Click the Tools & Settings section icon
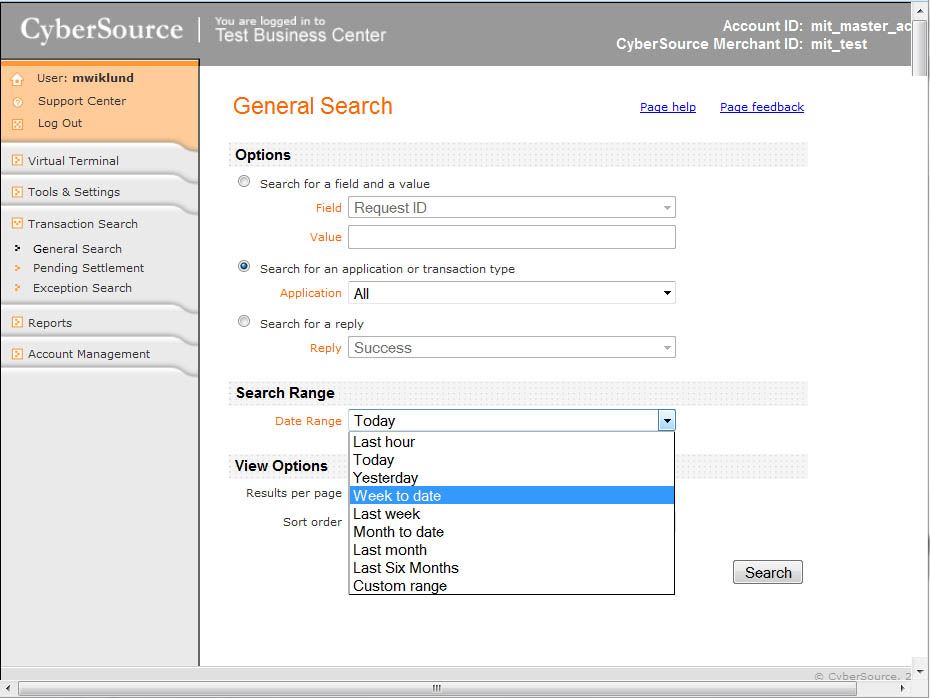The height and width of the screenshot is (698, 930). 17,192
